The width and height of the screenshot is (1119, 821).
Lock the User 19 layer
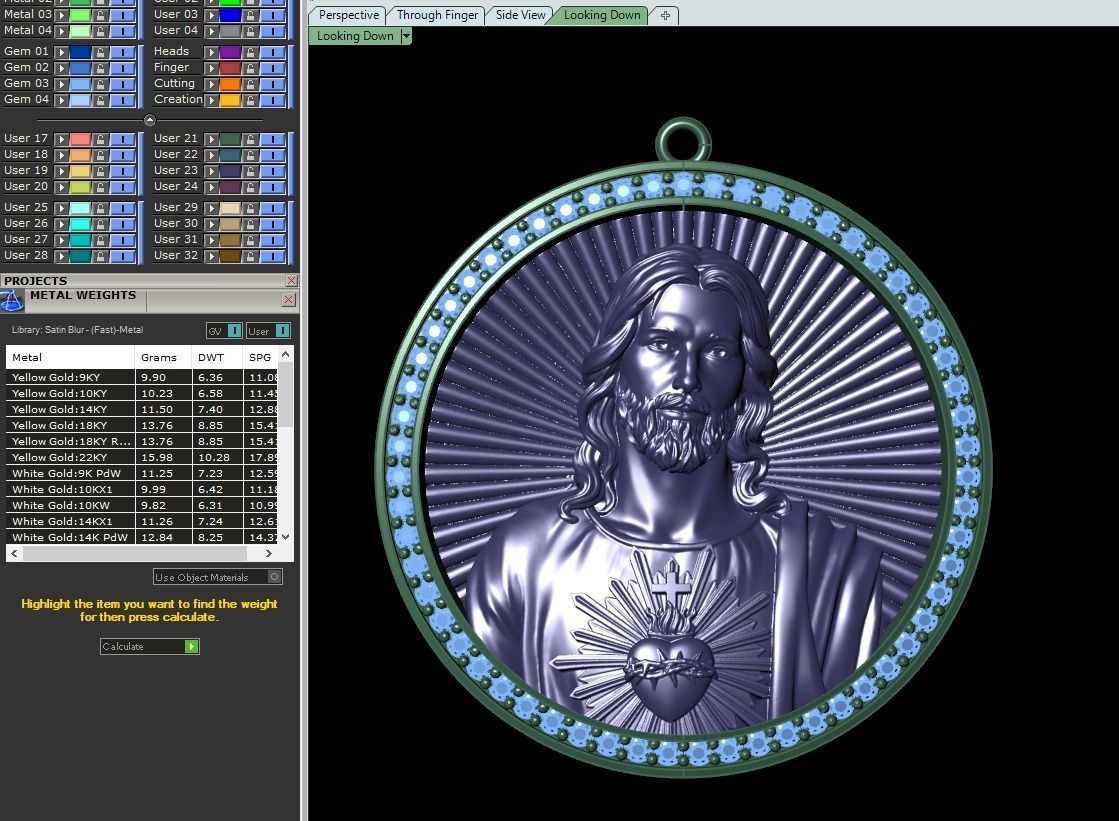pyautogui.click(x=101, y=171)
